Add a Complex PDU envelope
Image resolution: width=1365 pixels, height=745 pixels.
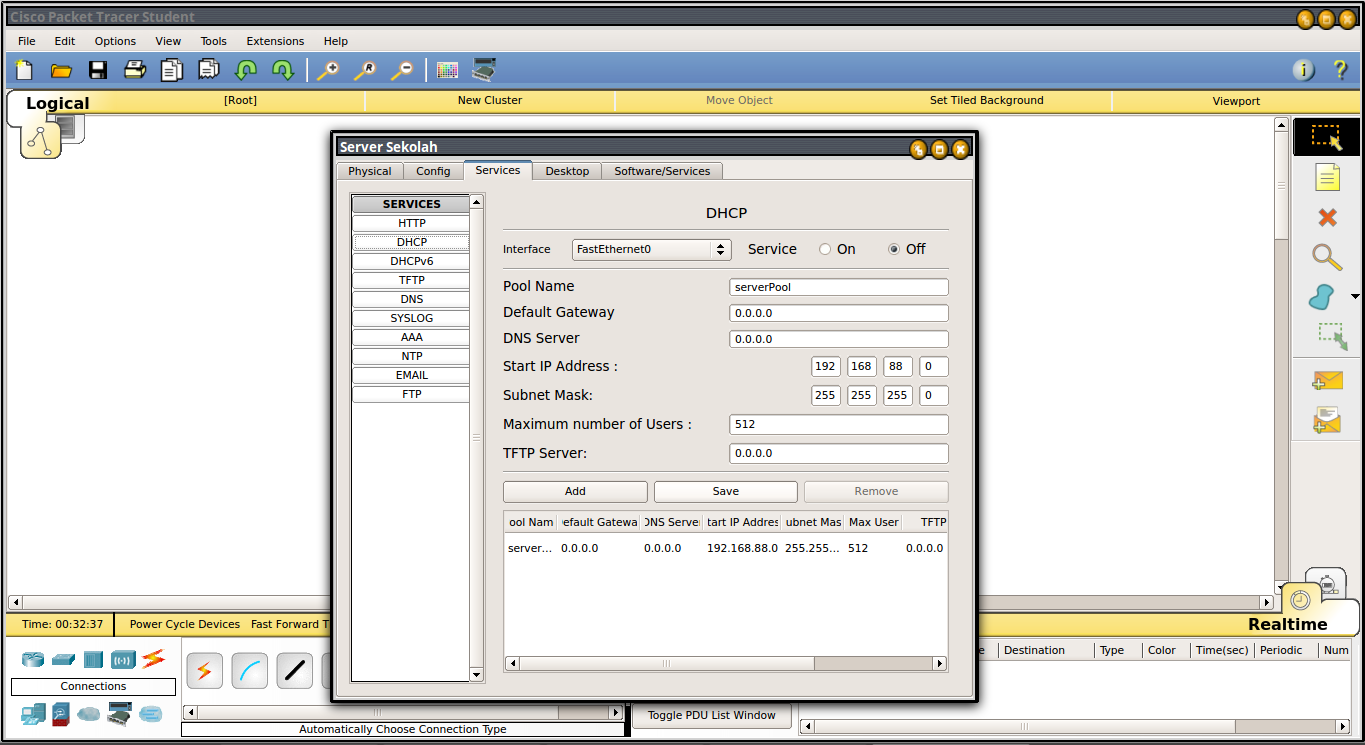(x=1327, y=420)
